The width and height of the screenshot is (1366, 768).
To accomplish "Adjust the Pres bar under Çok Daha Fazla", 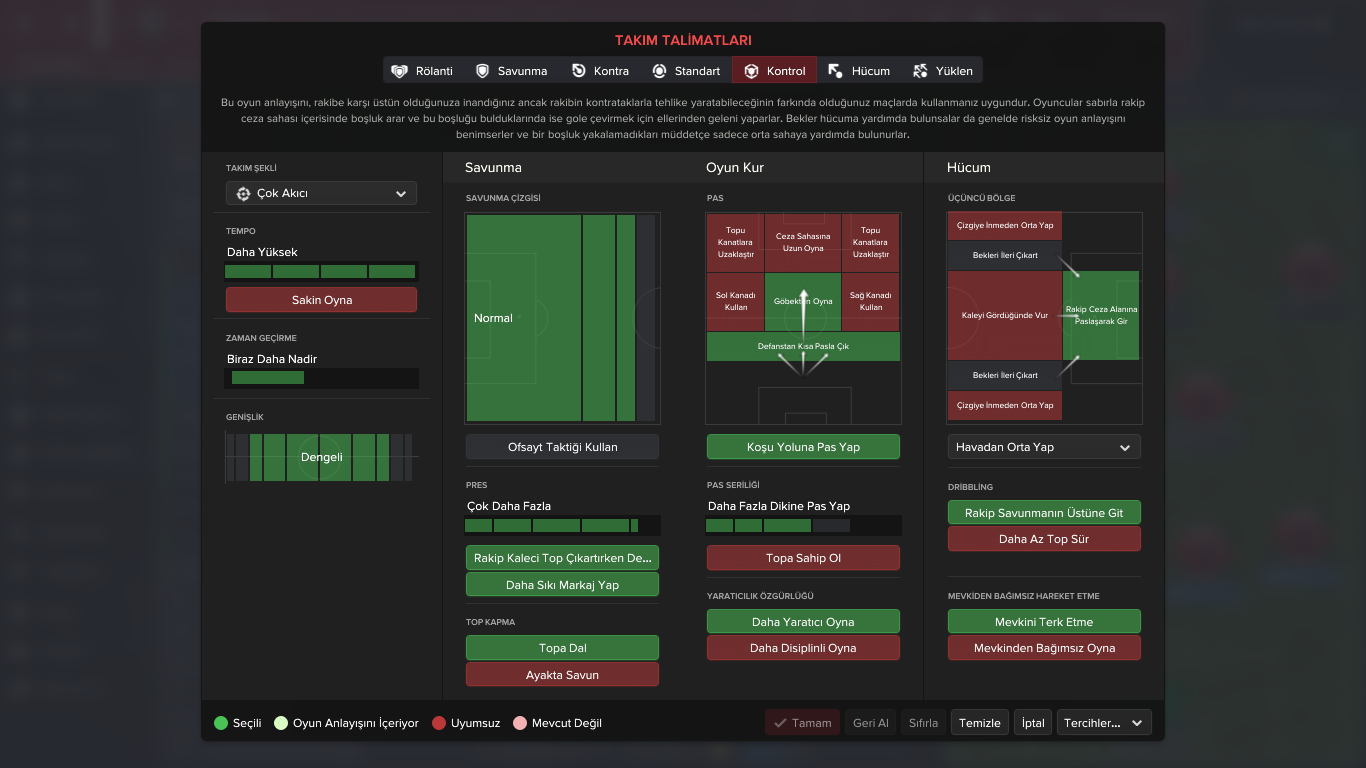I will pyautogui.click(x=562, y=525).
